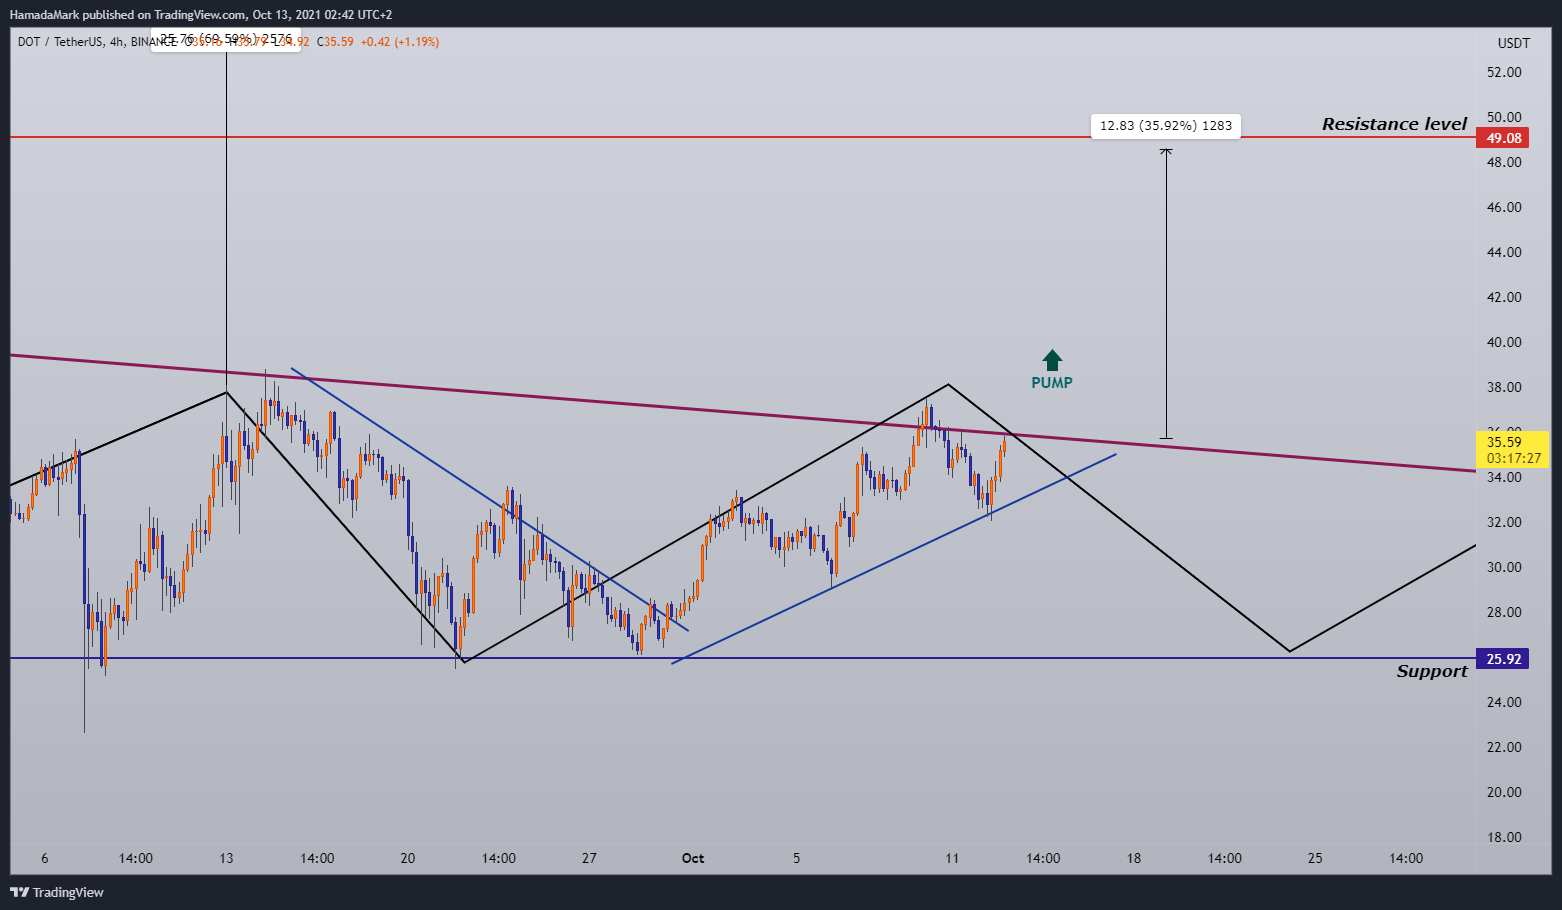Click the 30.00 price axis label
Screen dimensions: 1562x910
(1504, 567)
